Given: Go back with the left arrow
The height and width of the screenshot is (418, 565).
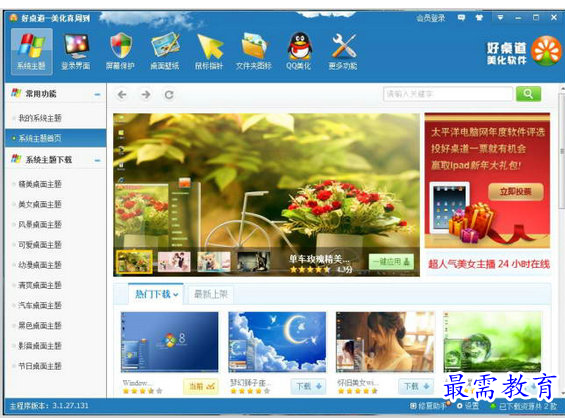Looking at the screenshot, I should coord(122,95).
